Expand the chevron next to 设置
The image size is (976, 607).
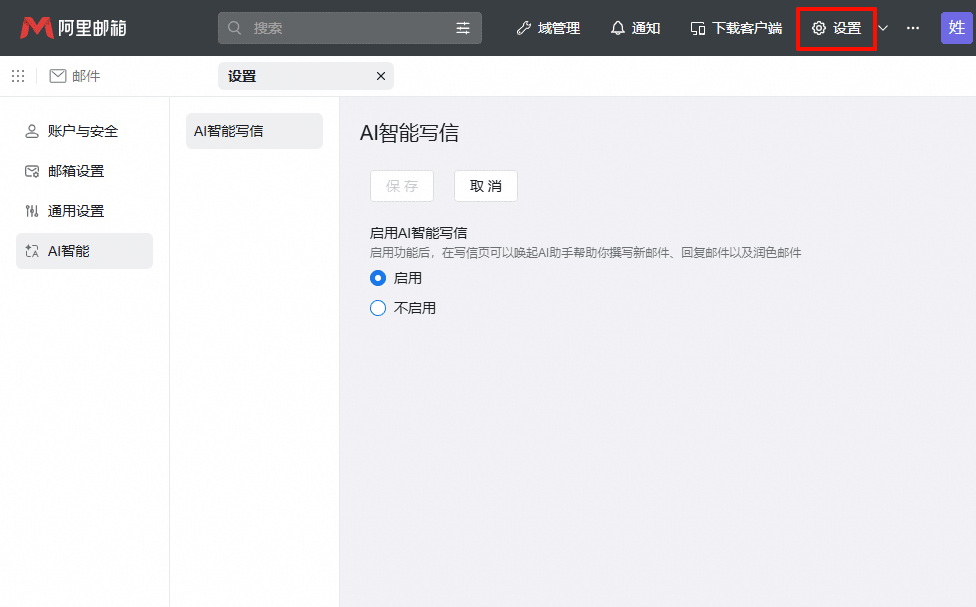pyautogui.click(x=882, y=28)
